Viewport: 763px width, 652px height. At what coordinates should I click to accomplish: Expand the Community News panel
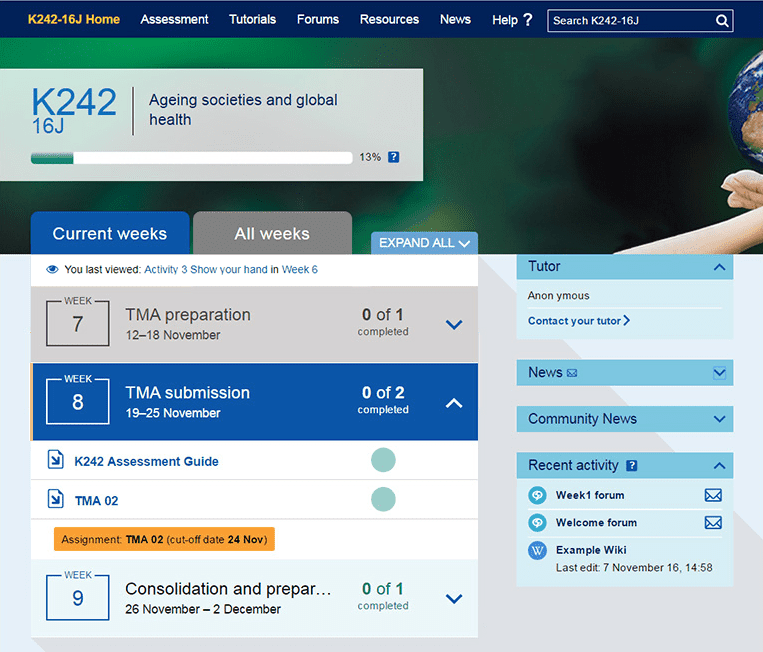[719, 419]
